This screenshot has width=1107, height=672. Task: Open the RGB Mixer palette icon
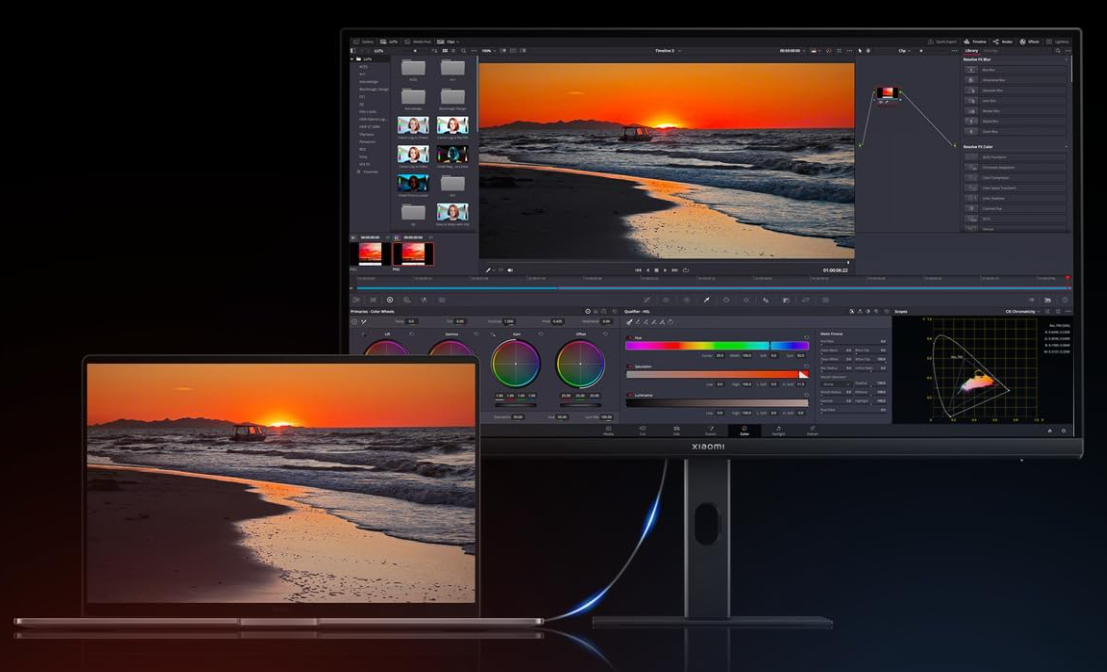tap(424, 300)
